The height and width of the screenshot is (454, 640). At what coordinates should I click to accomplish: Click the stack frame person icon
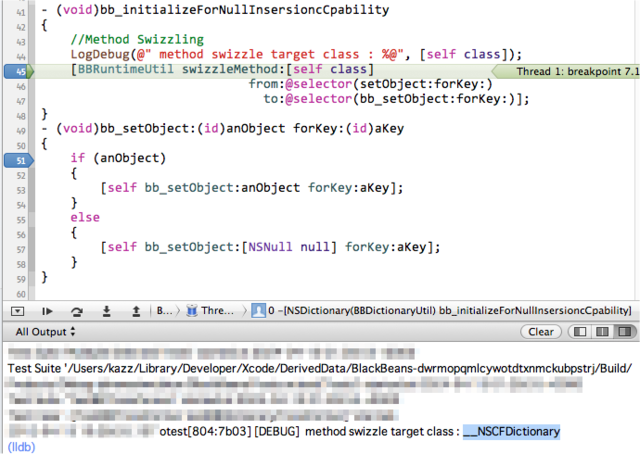tap(258, 311)
